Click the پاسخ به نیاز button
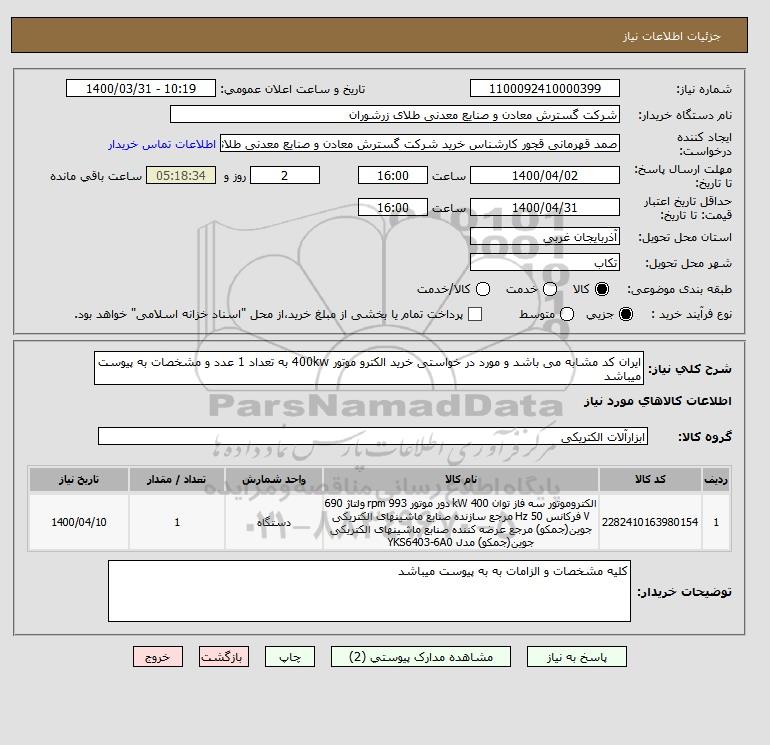 [577, 657]
